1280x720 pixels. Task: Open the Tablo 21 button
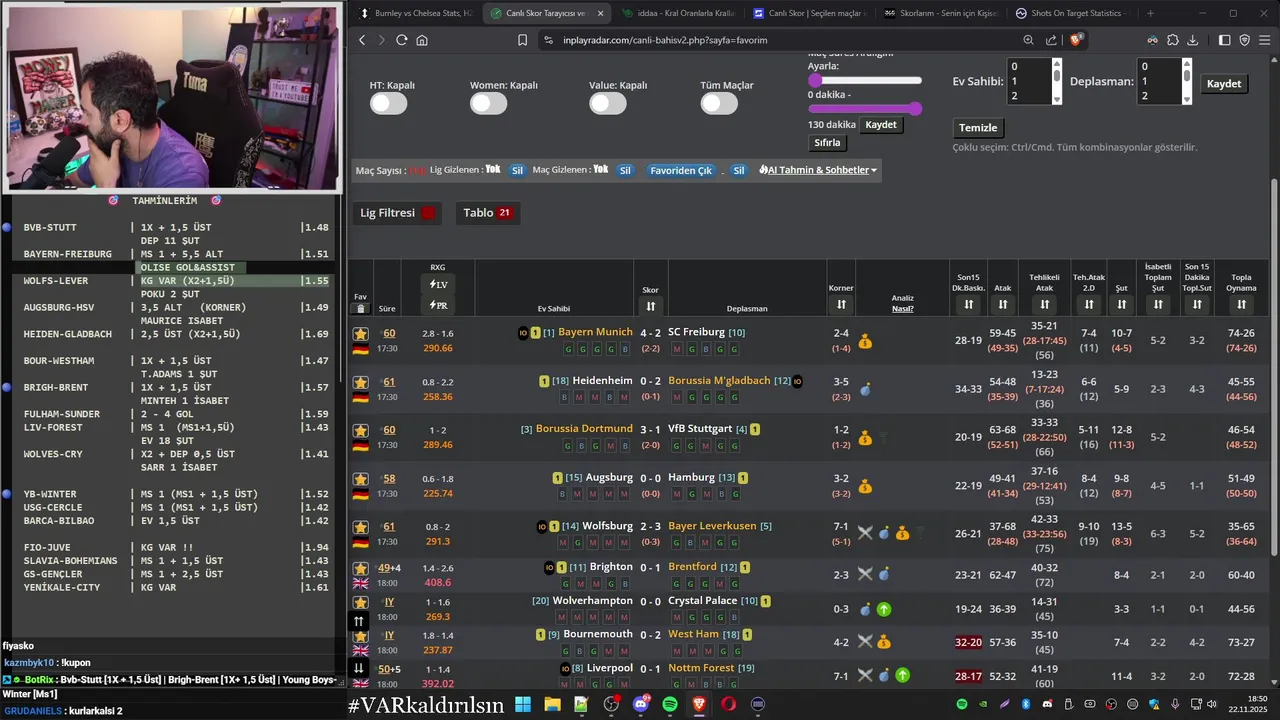(487, 213)
